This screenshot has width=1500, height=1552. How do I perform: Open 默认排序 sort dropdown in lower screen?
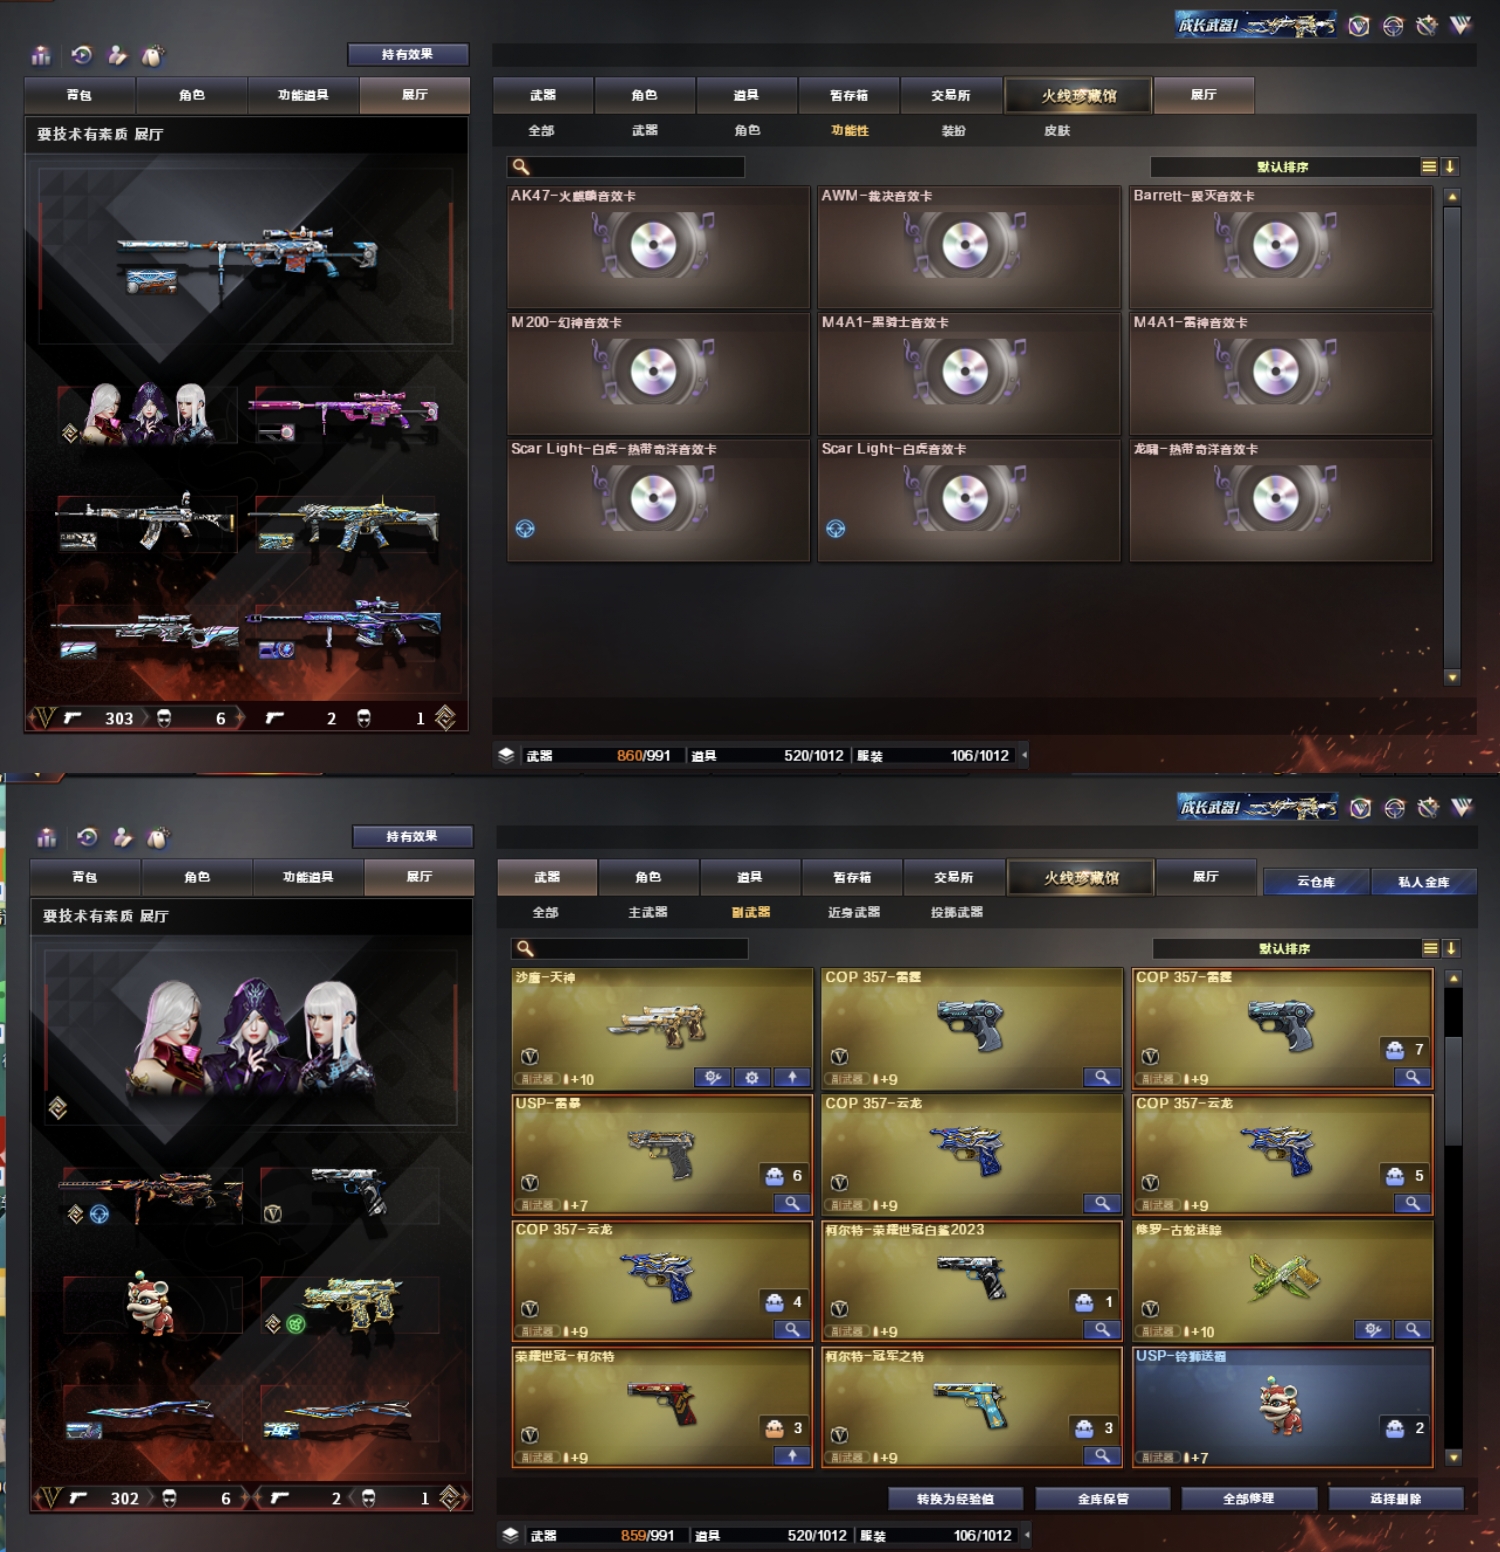(1285, 948)
